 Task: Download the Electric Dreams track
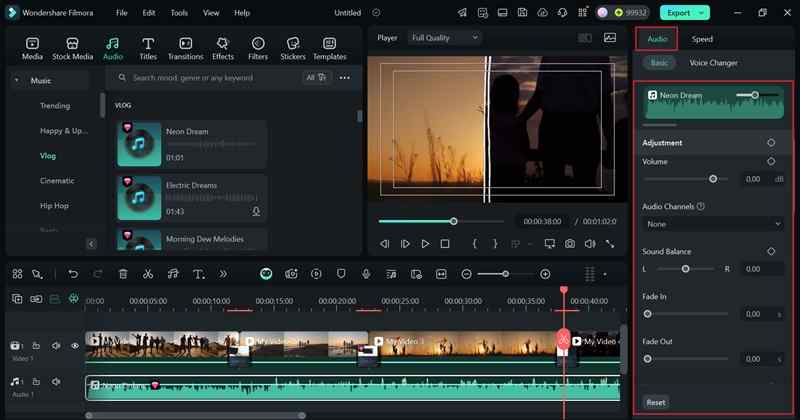point(256,211)
